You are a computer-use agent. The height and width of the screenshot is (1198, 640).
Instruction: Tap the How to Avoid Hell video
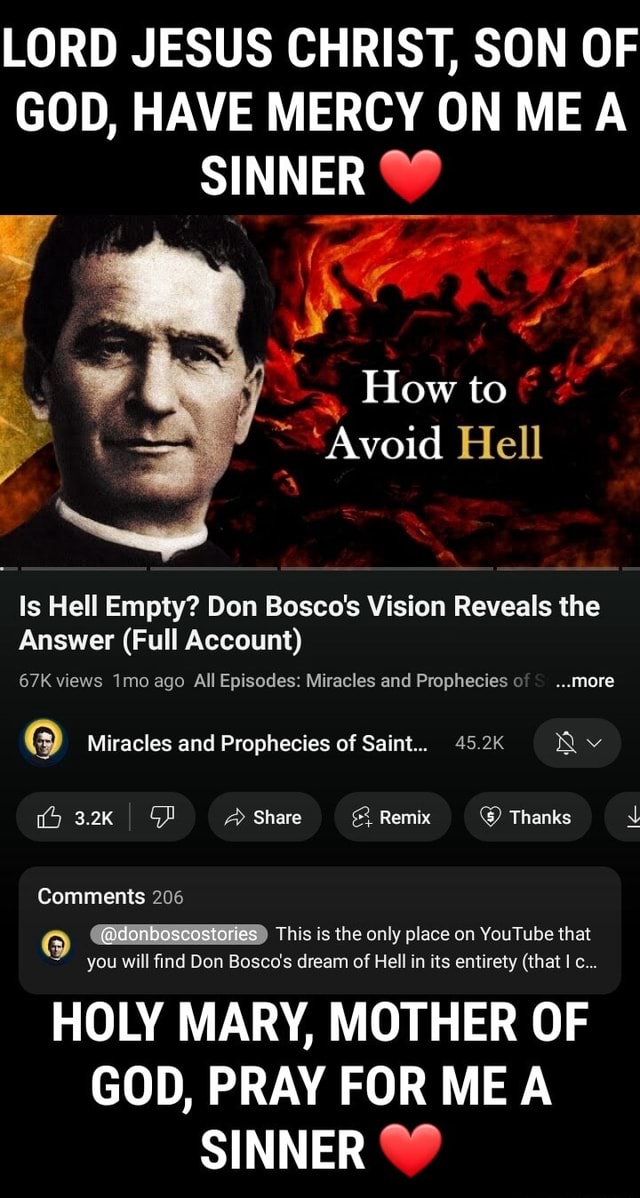coord(320,390)
